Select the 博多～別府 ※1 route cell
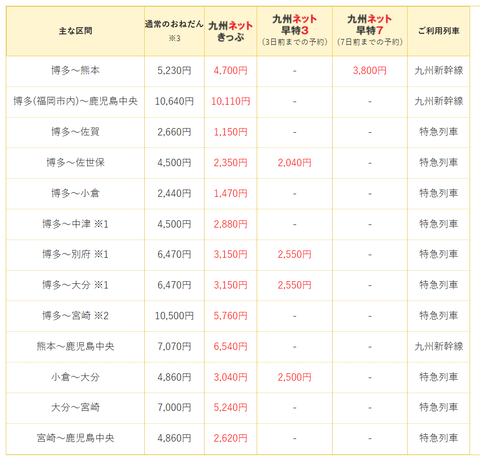 click(x=75, y=254)
